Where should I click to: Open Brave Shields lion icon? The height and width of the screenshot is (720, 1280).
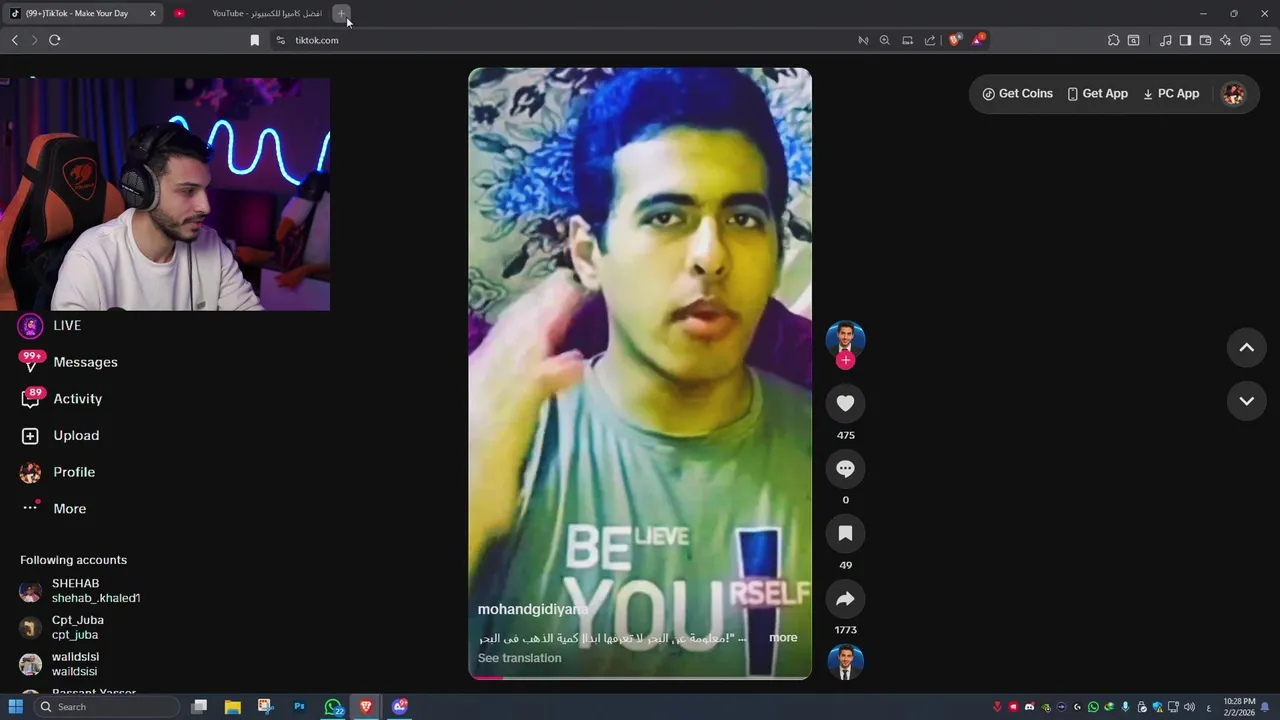pos(955,40)
